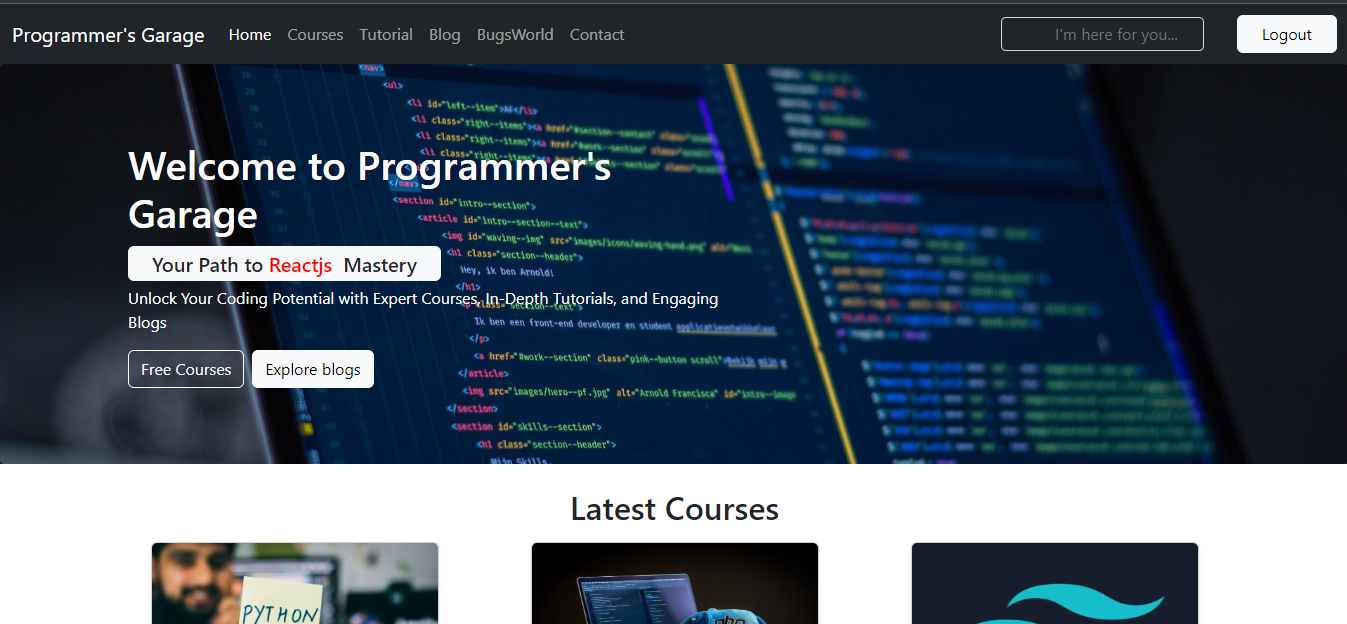Click the "Welcome to Programmer's Garage" heading
Screen dimensions: 1347x624
pyautogui.click(x=370, y=190)
